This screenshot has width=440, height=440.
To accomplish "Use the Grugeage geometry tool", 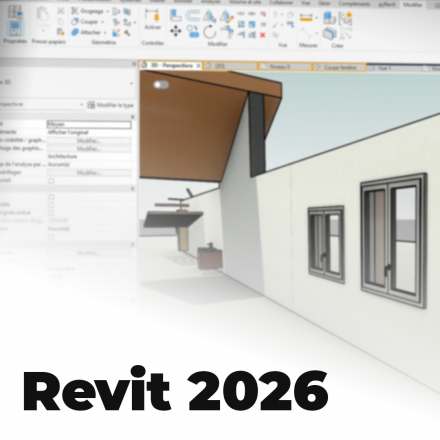I will [x=87, y=11].
